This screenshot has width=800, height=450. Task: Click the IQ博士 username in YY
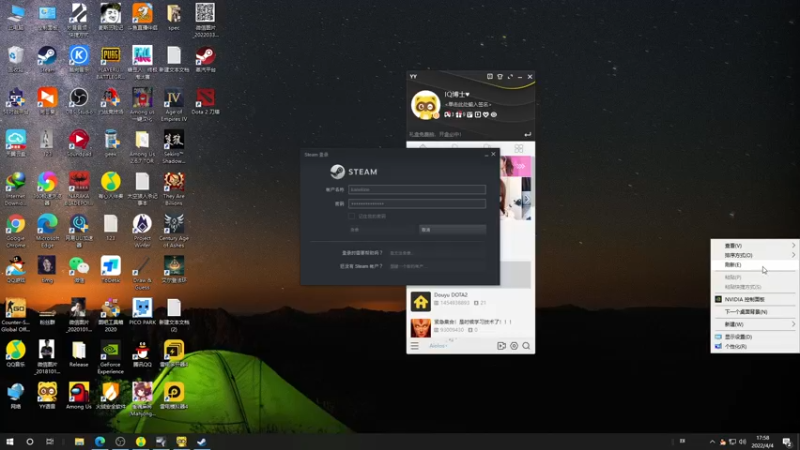pos(457,94)
